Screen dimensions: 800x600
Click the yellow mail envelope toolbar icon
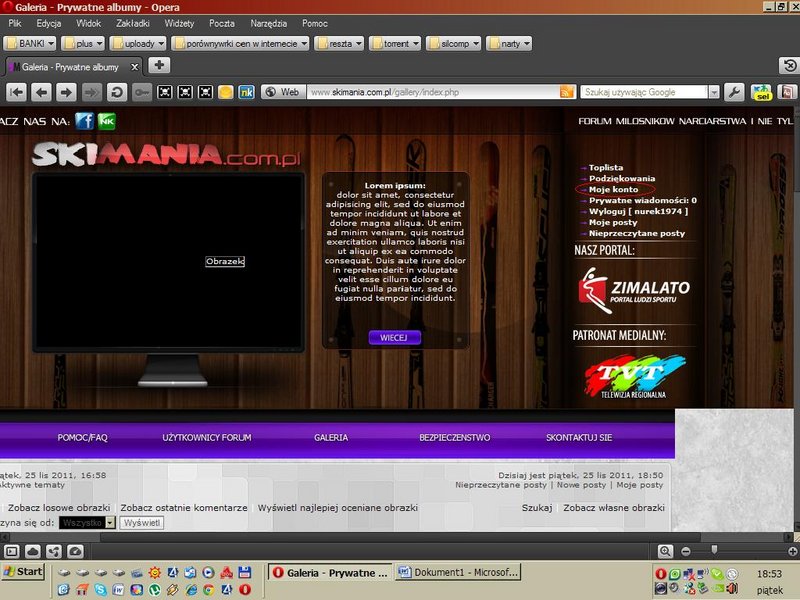pos(226,92)
